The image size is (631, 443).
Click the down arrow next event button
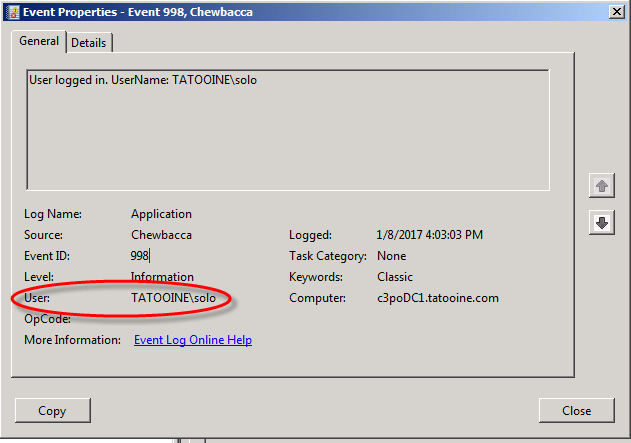pyautogui.click(x=602, y=223)
